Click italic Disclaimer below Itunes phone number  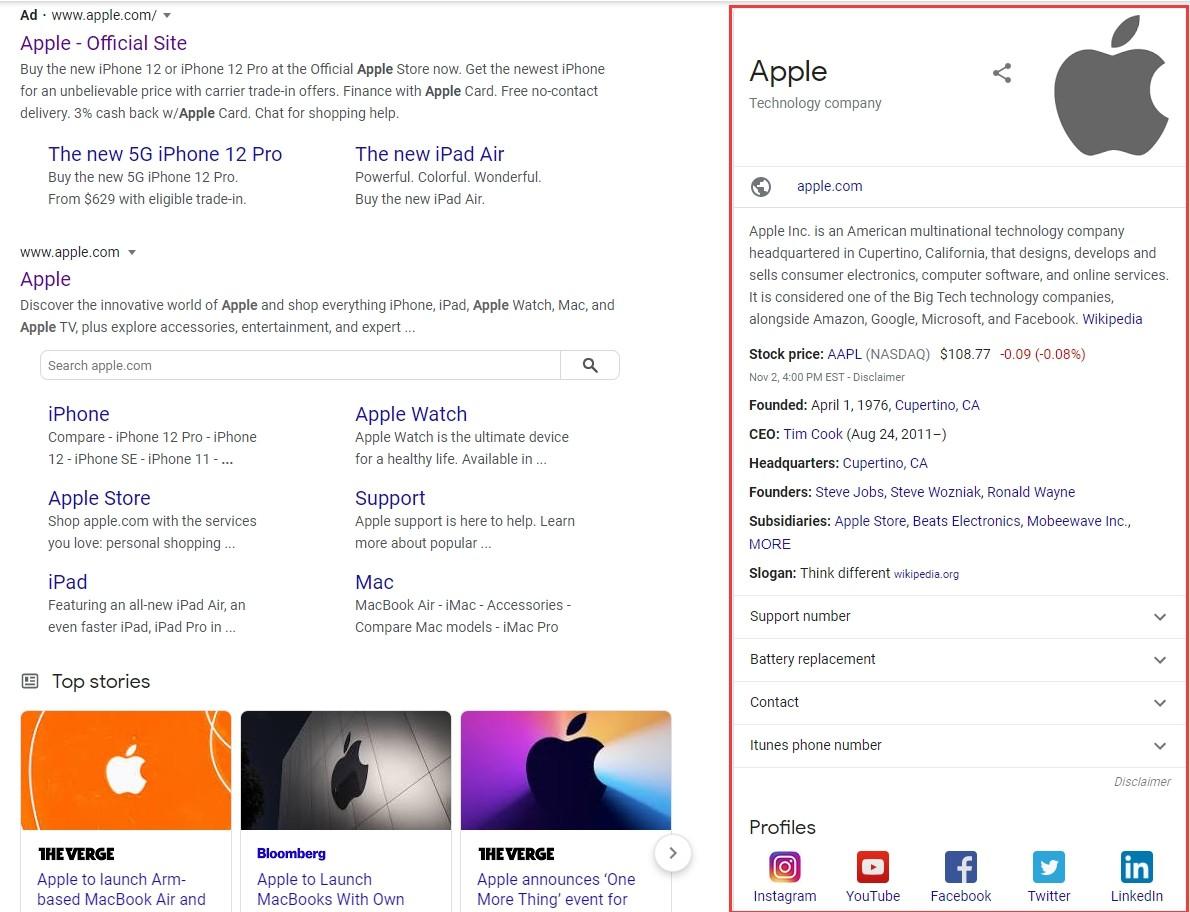(x=1142, y=781)
